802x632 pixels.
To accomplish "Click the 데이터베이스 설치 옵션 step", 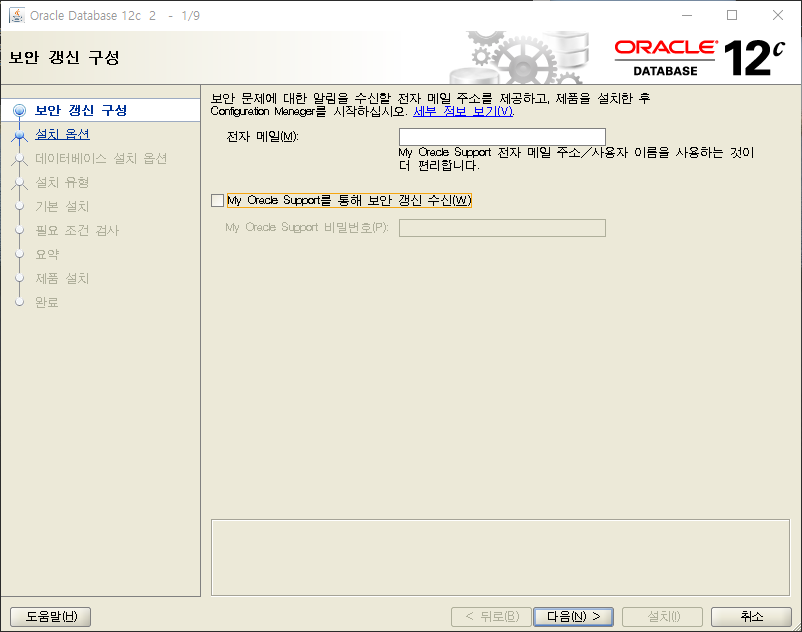I will [101, 159].
